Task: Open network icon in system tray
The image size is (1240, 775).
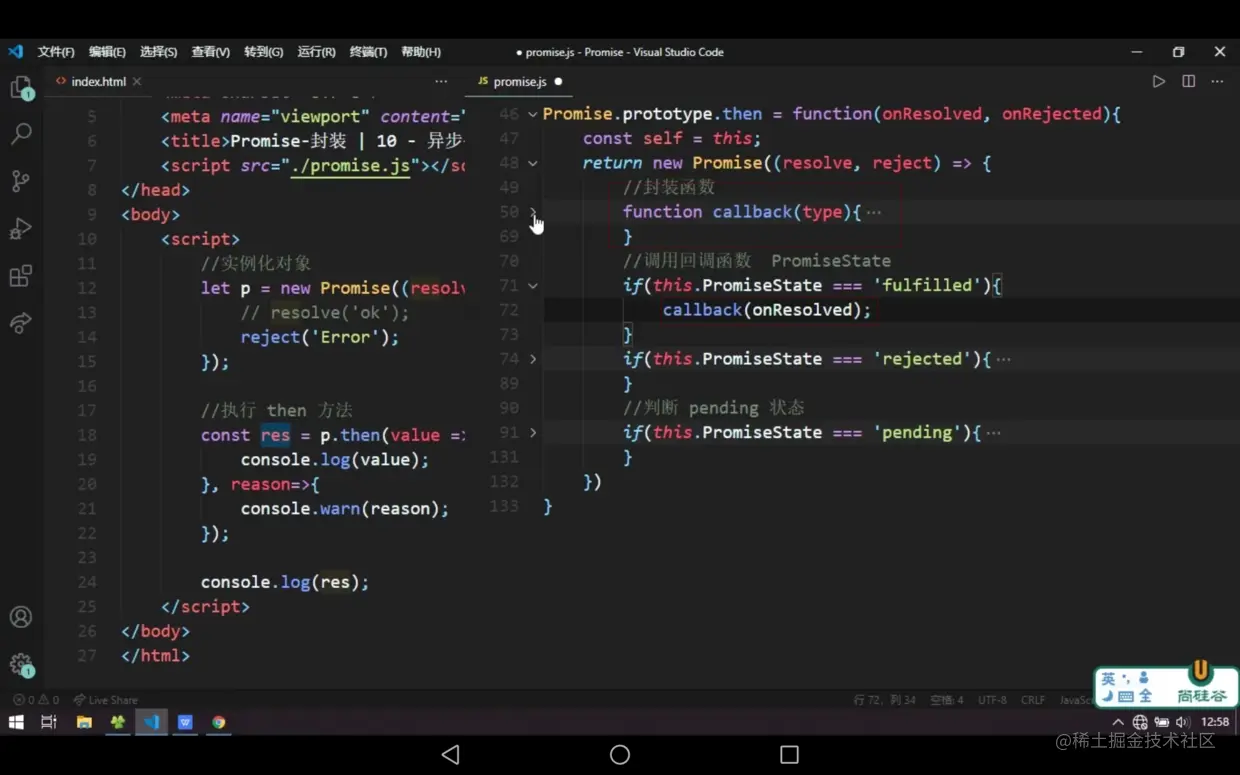Action: [1140, 722]
